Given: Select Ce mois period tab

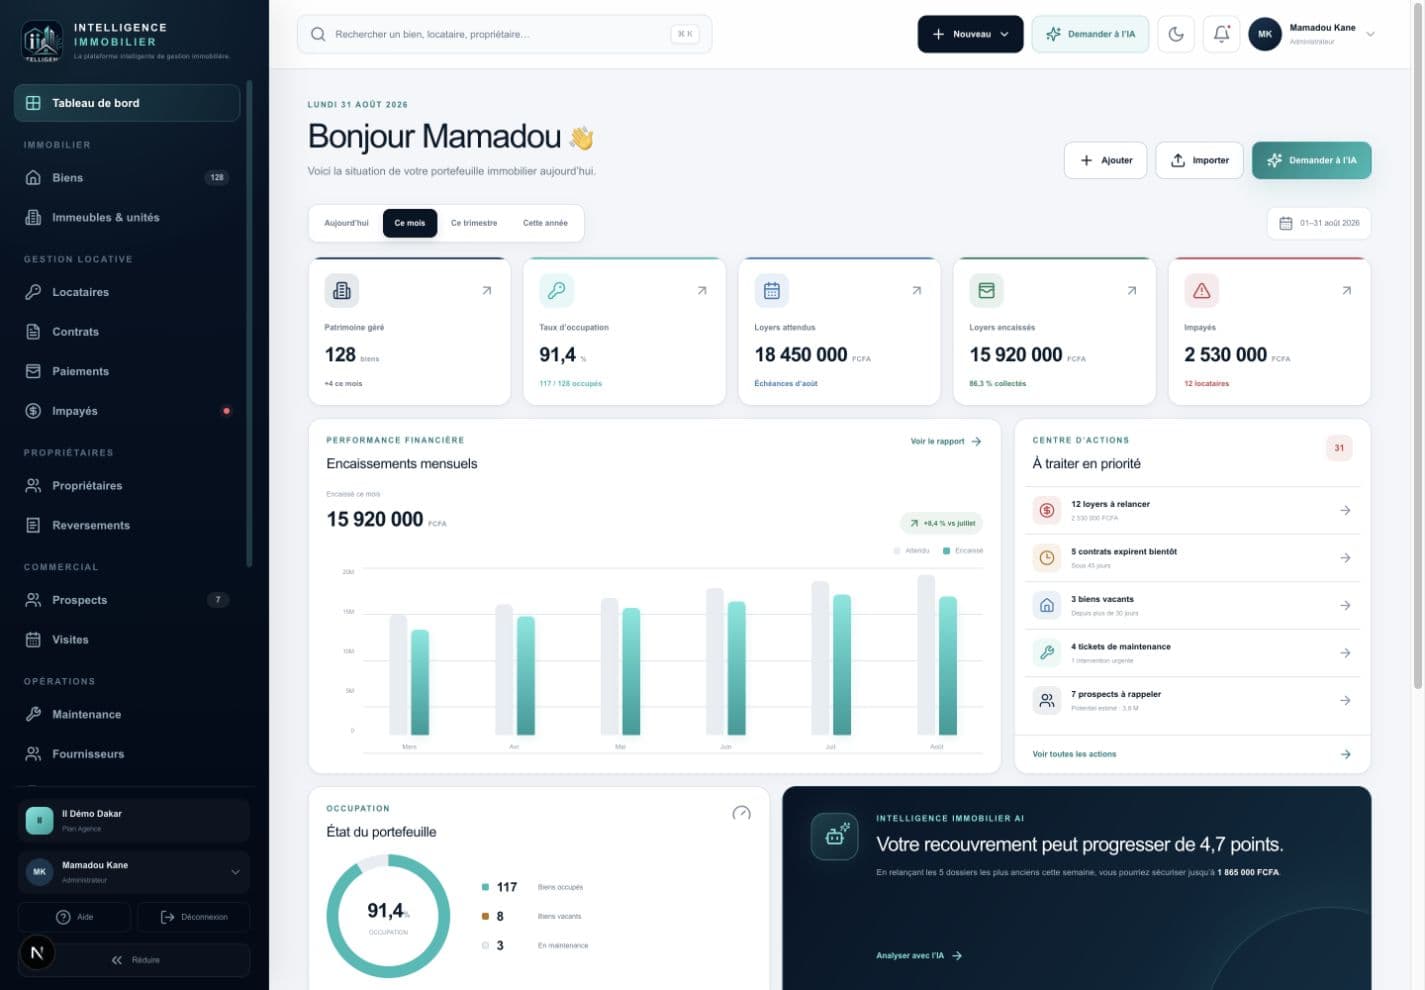Looking at the screenshot, I should tap(410, 223).
